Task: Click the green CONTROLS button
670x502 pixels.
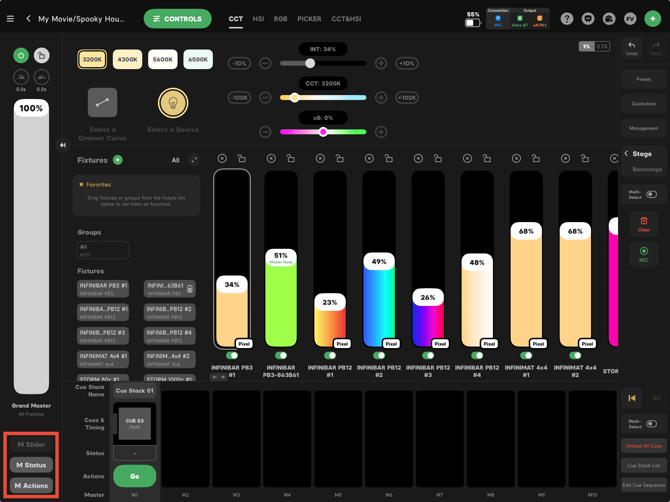Action: 177,19
